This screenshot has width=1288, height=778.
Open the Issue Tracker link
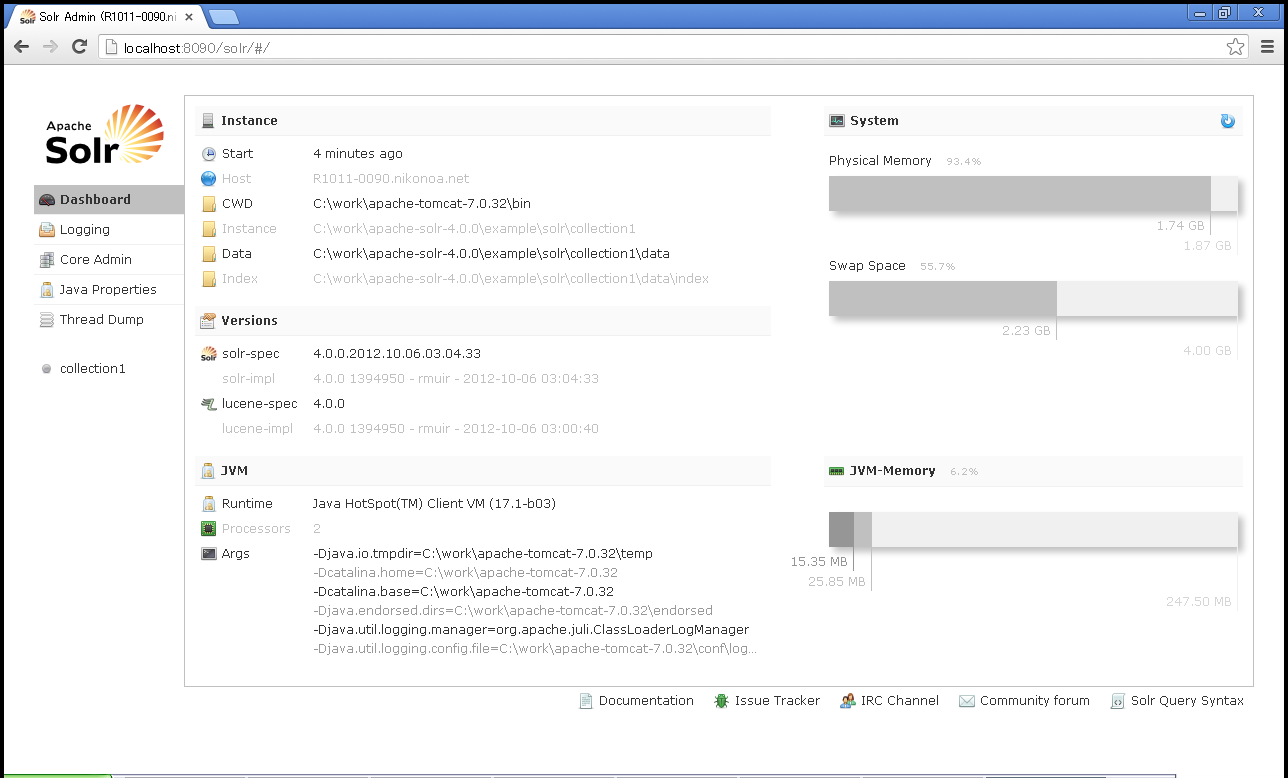[767, 701]
